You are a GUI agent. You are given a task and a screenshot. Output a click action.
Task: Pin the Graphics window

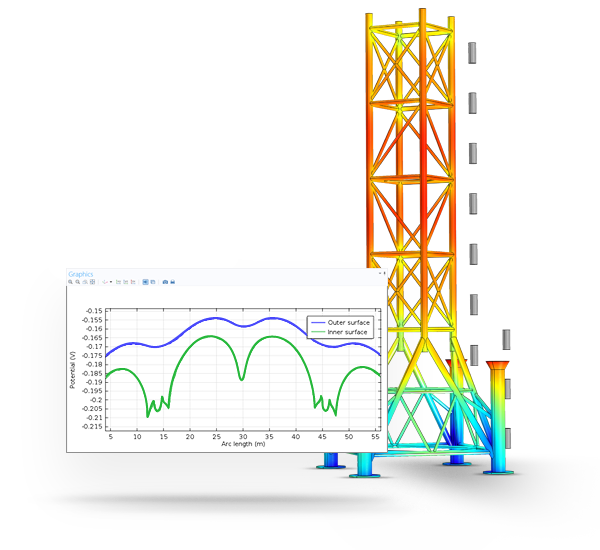click(x=385, y=274)
